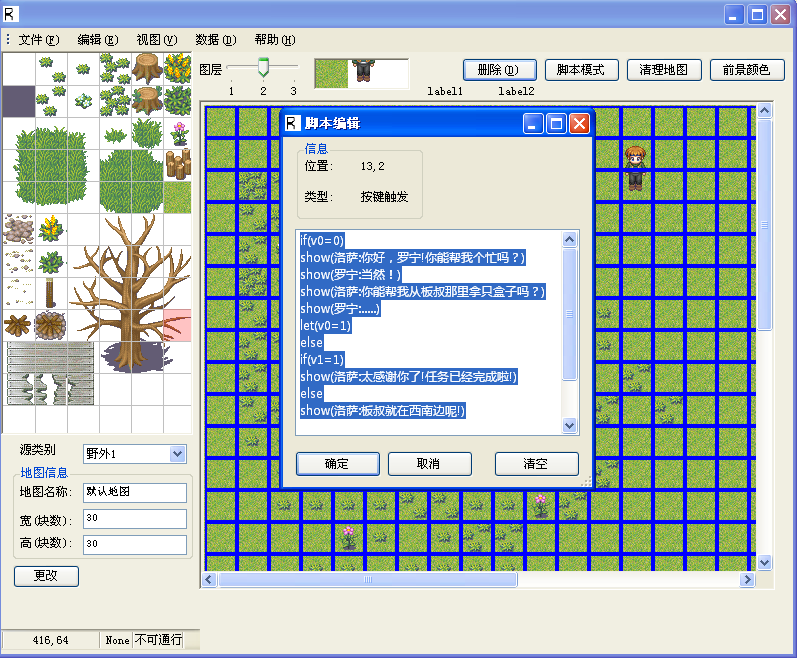The width and height of the screenshot is (797, 658).
Task: Open the 视图(V) menu
Action: point(157,40)
